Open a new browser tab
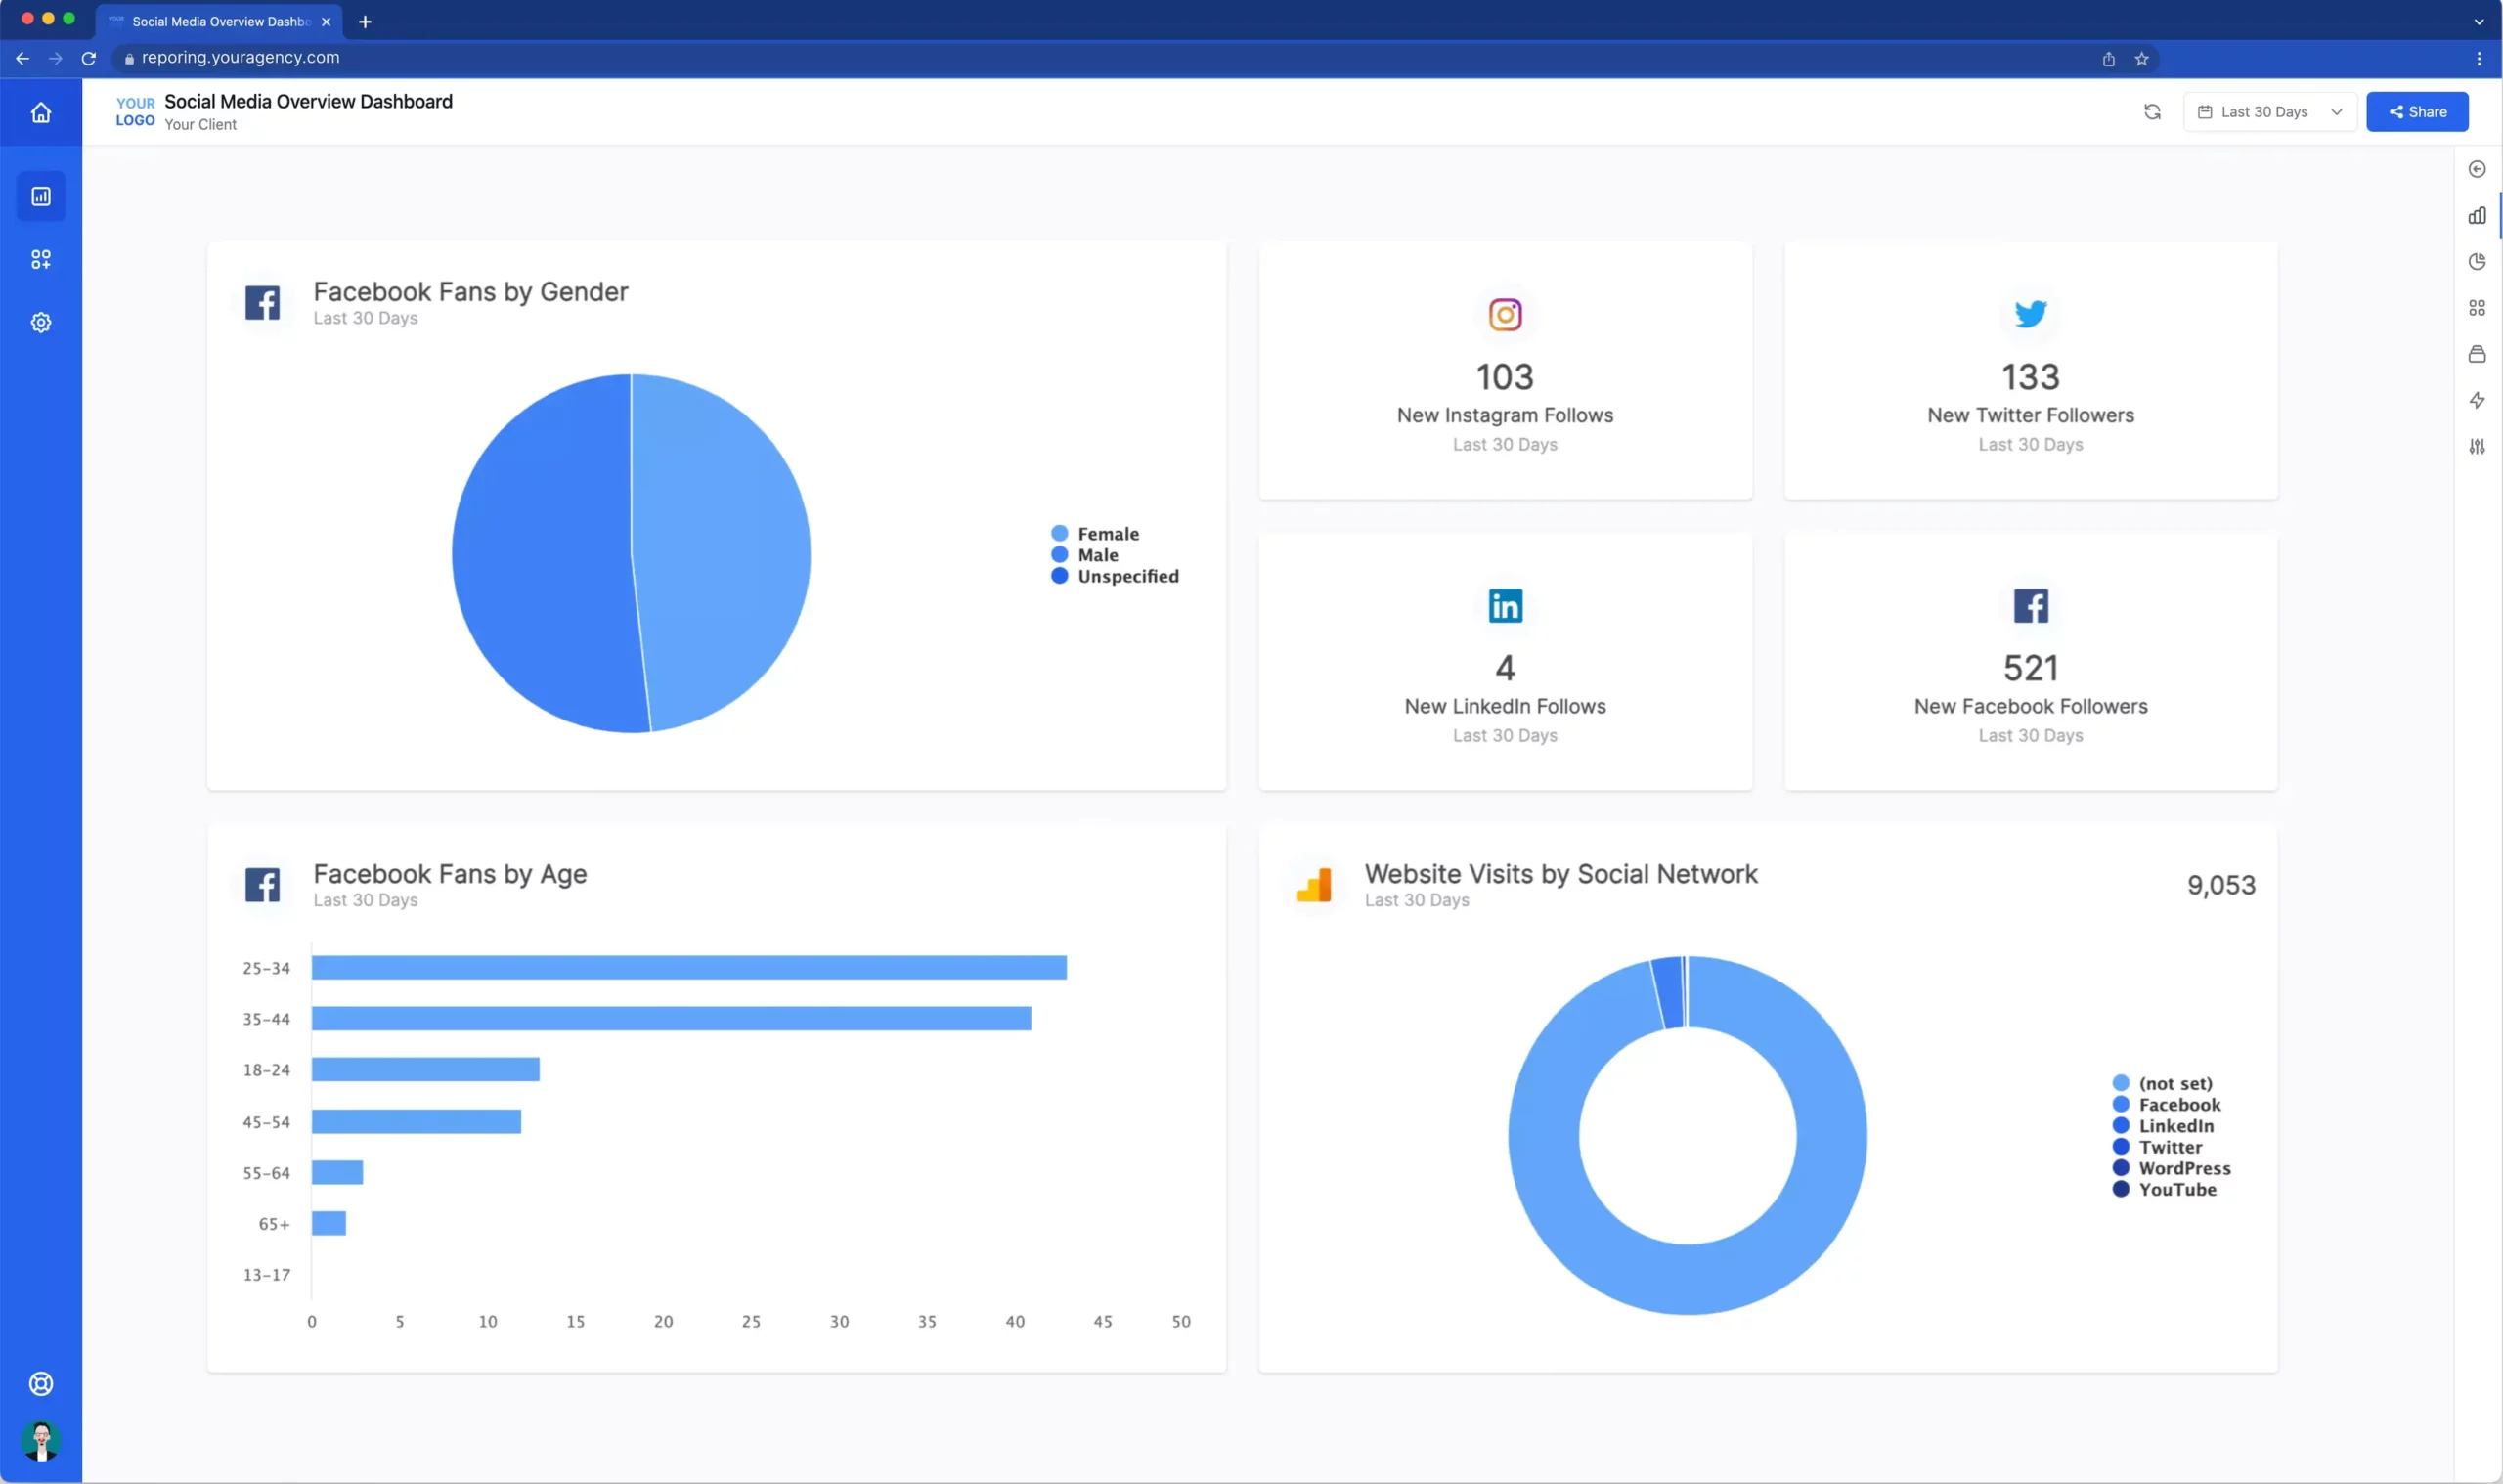Image resolution: width=2503 pixels, height=1484 pixels. 365,21
